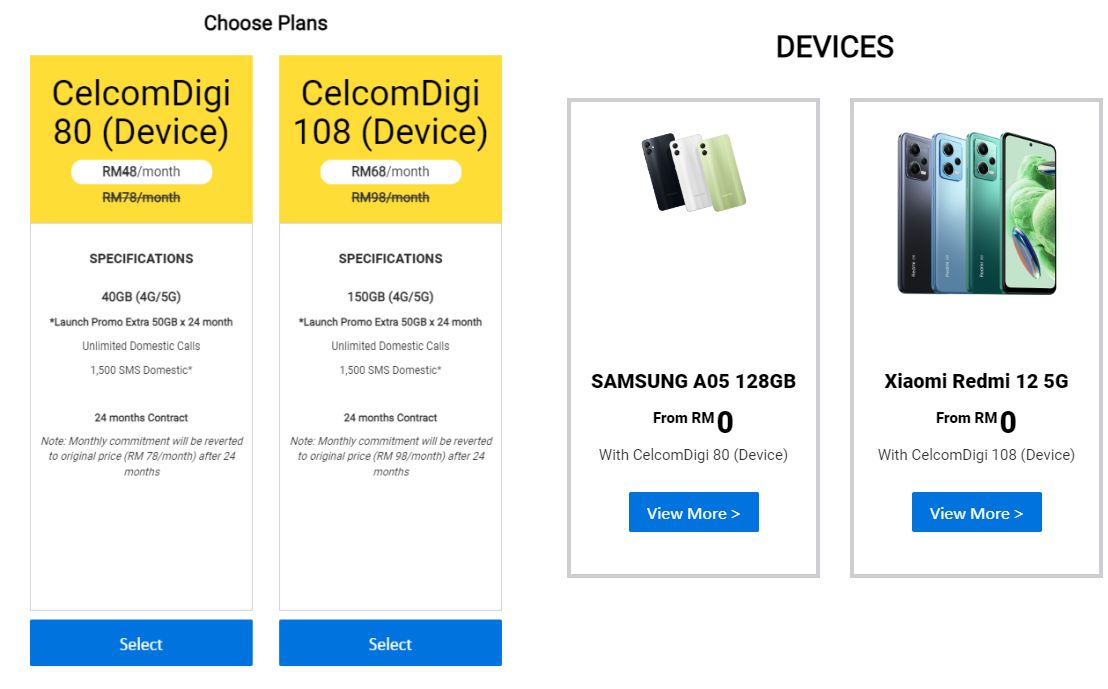
Task: Click the struck-through RM78/month price
Action: [x=140, y=197]
